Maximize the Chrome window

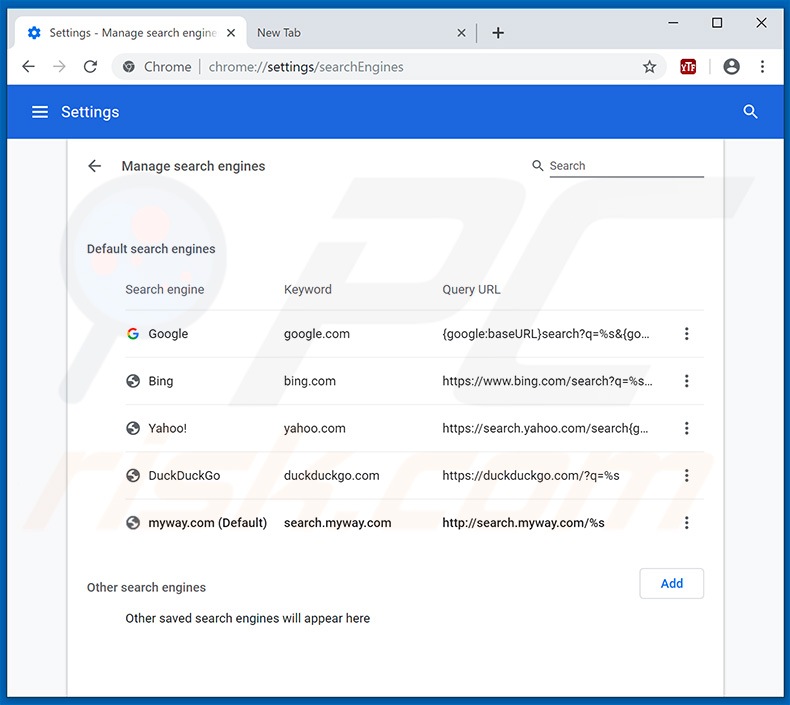point(717,23)
